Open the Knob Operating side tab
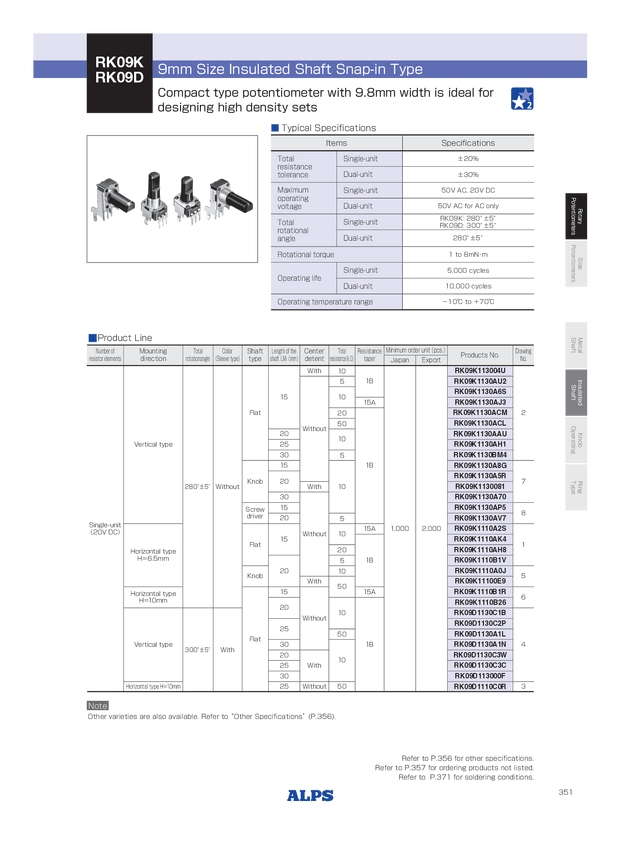The height and width of the screenshot is (850, 621). (x=576, y=440)
